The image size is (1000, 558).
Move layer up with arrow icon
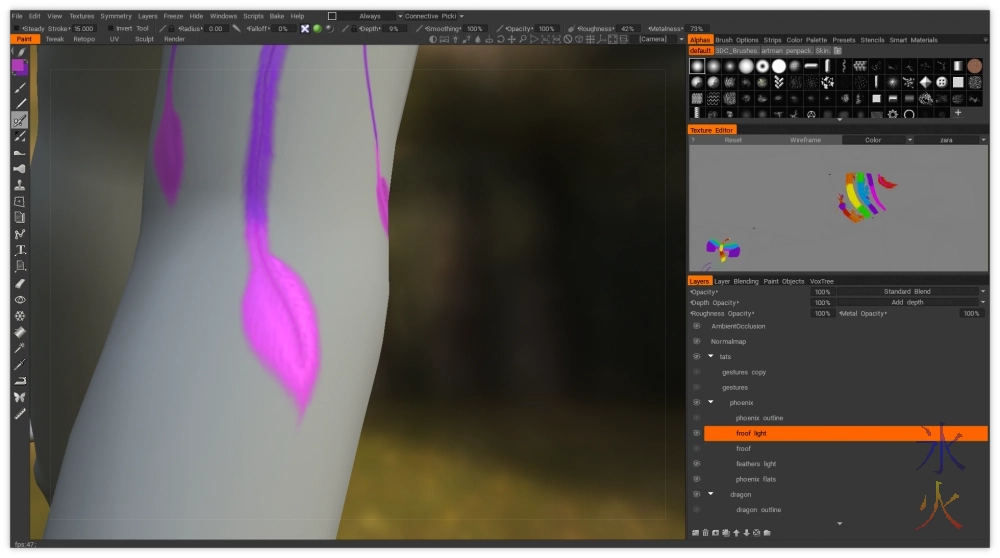tap(736, 532)
